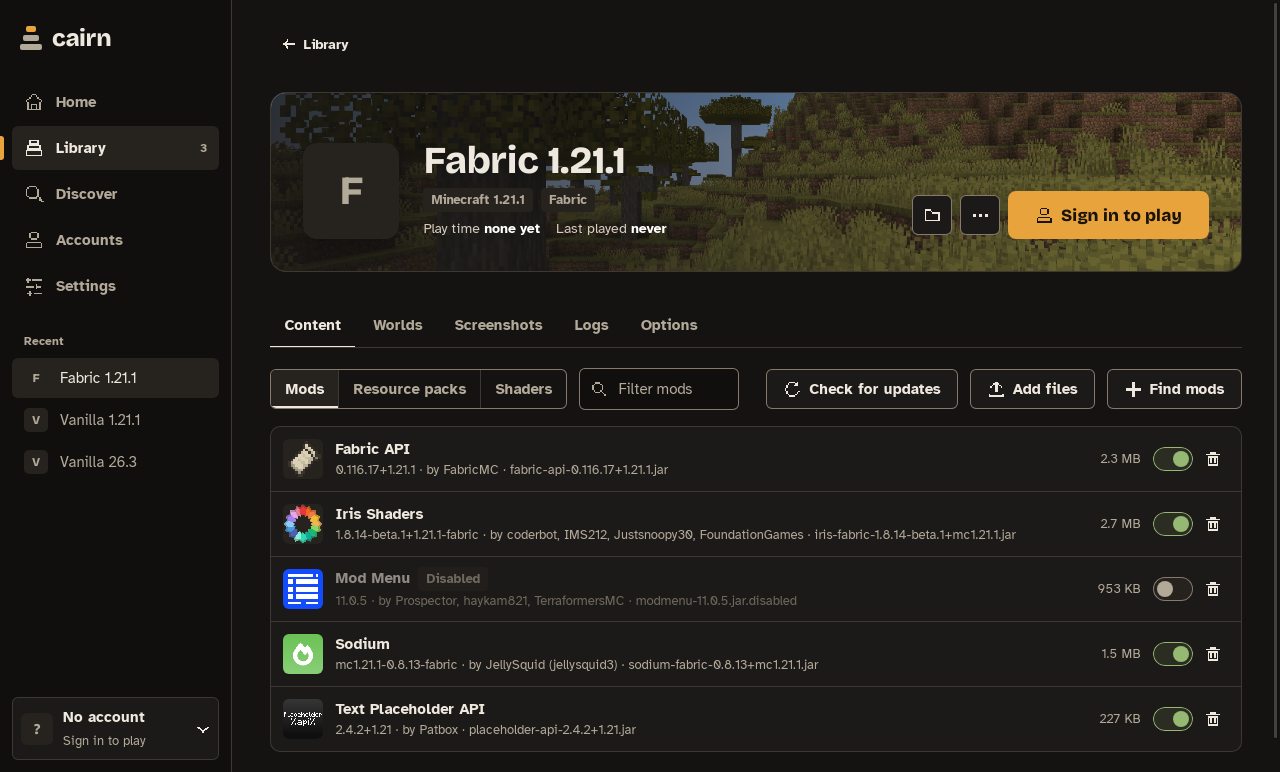
Task: Open recent instance Fabric 1.21.1
Action: tap(115, 378)
